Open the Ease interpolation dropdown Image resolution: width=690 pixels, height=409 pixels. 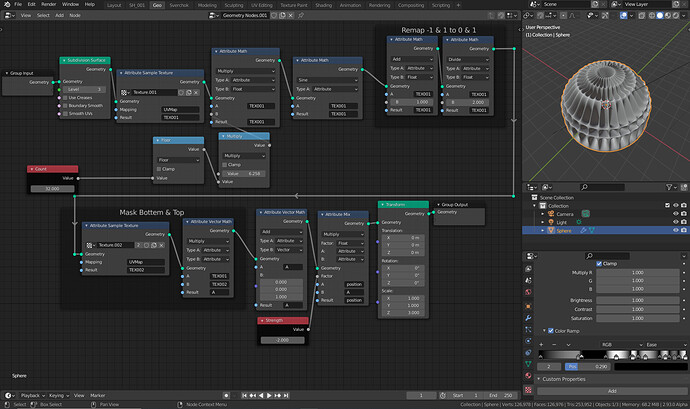667,345
